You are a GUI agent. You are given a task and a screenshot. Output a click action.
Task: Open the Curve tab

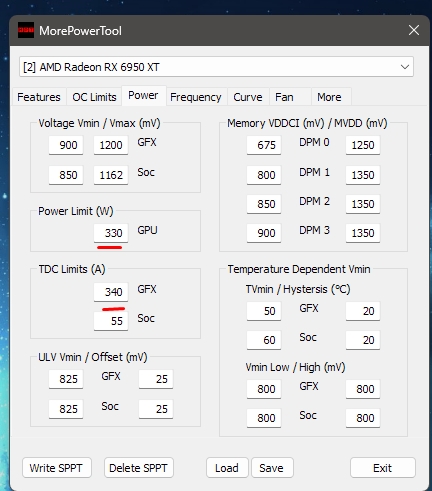point(248,97)
